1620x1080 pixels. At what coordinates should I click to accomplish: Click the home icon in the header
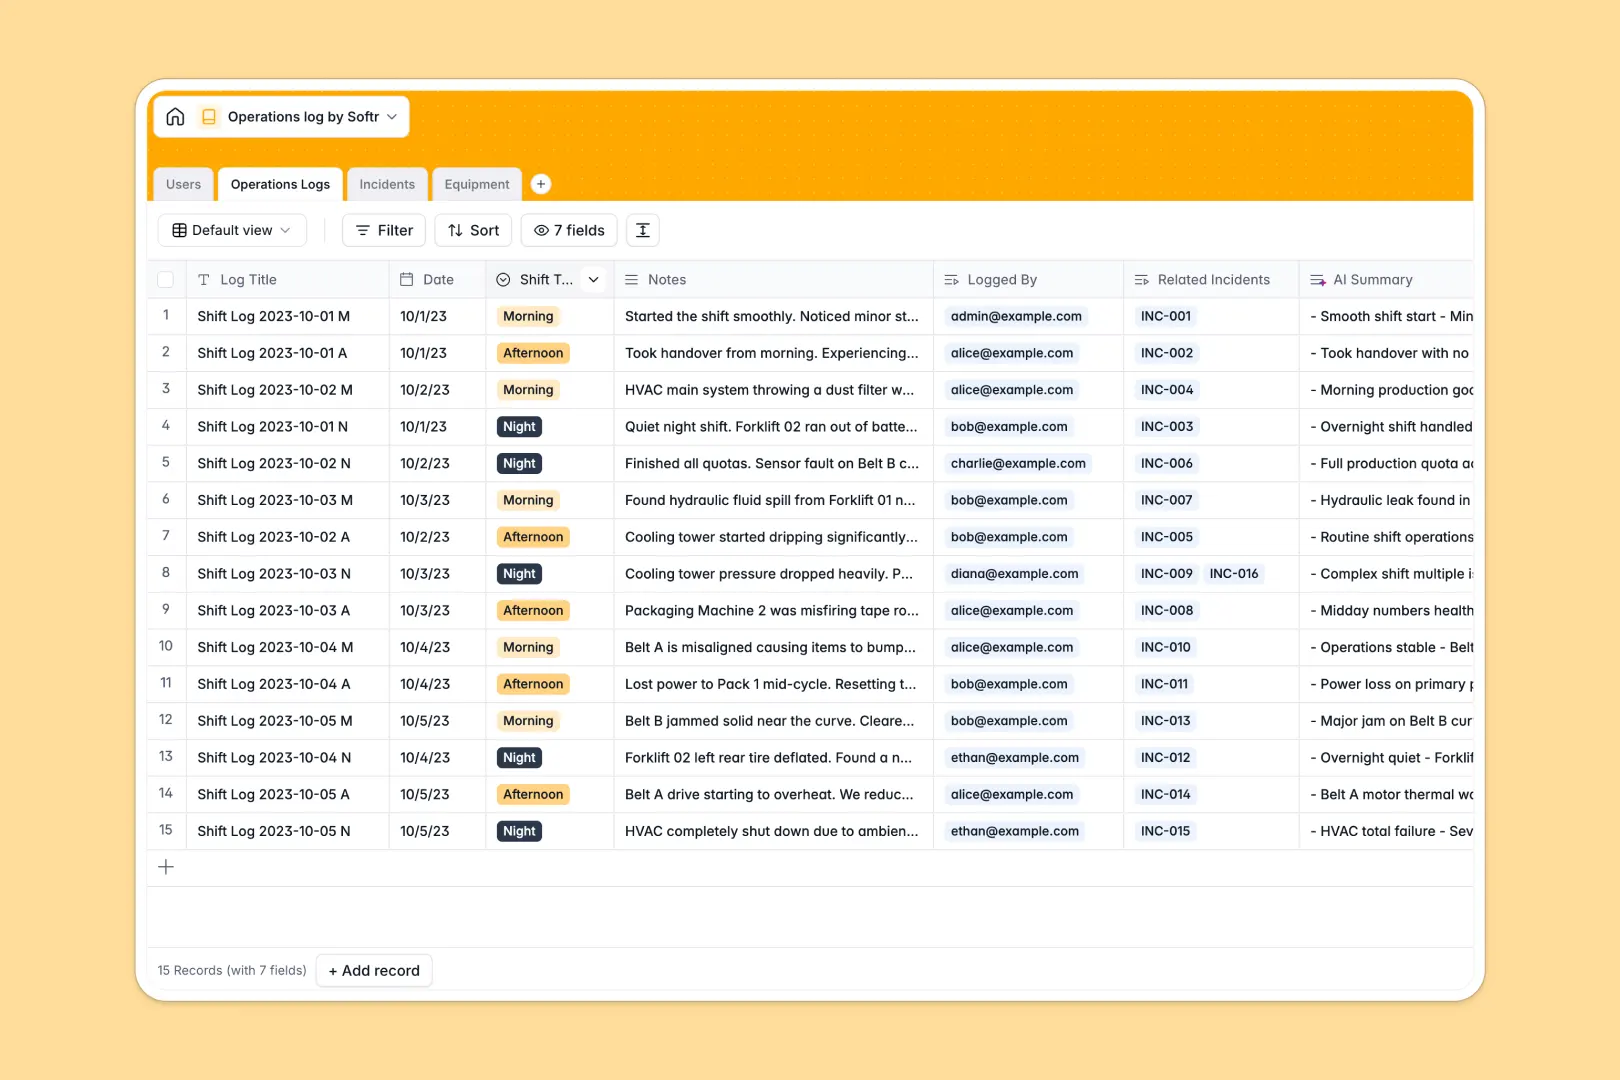coord(175,116)
